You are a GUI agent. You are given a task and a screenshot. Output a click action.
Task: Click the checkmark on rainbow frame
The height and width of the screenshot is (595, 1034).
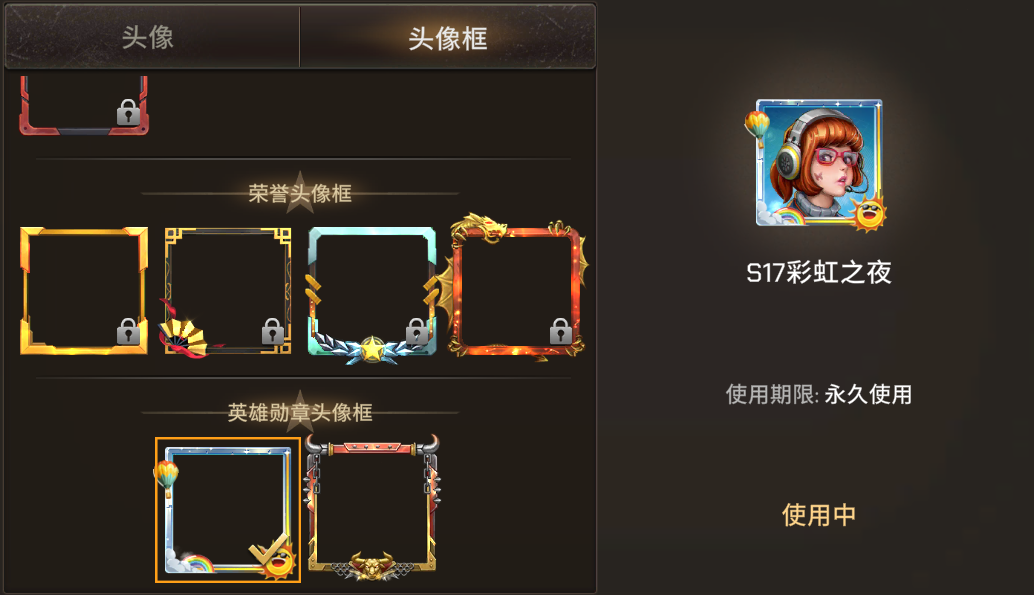[x=268, y=549]
